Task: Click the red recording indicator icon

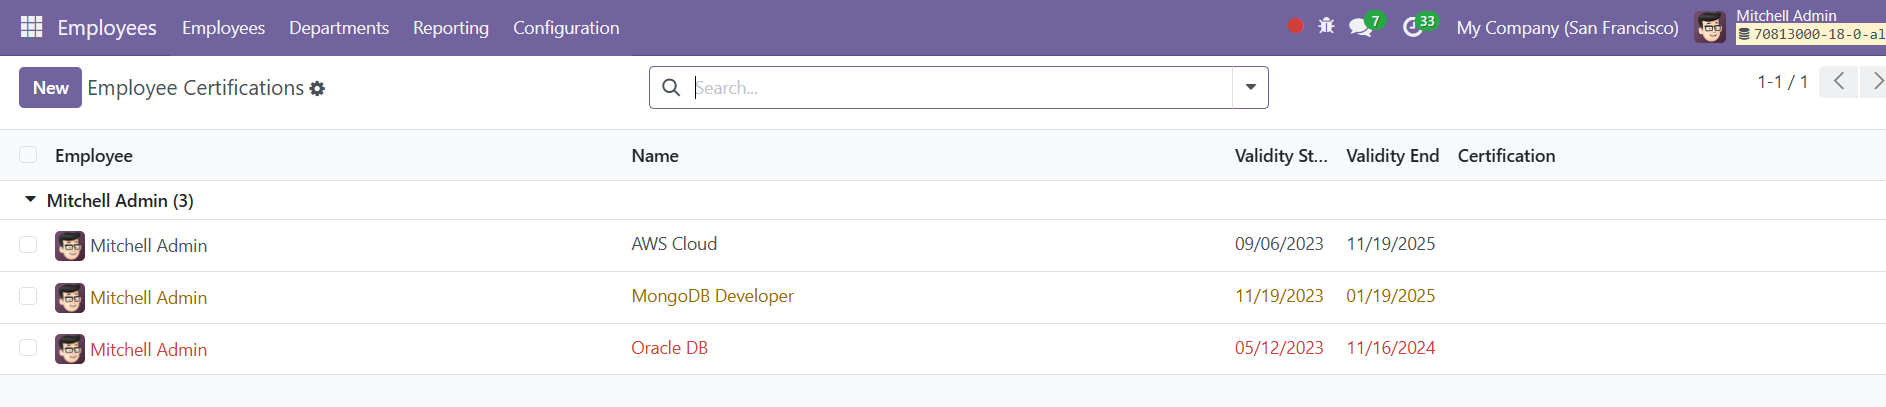Action: pyautogui.click(x=1295, y=27)
